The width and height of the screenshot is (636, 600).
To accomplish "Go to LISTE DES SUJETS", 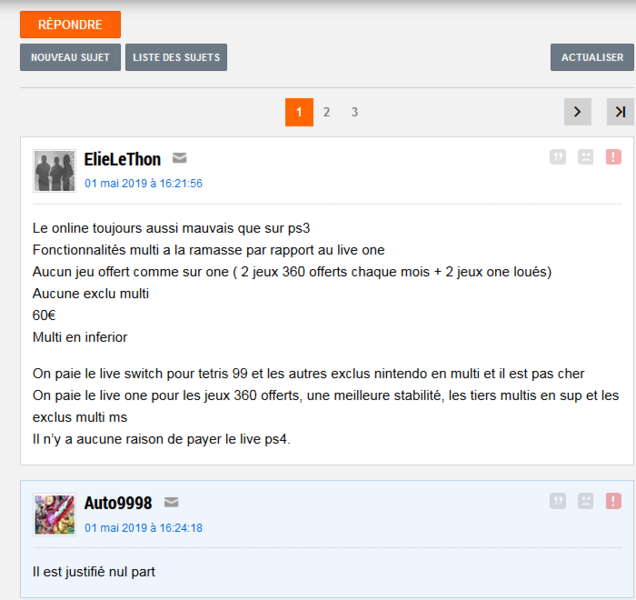I will (176, 57).
